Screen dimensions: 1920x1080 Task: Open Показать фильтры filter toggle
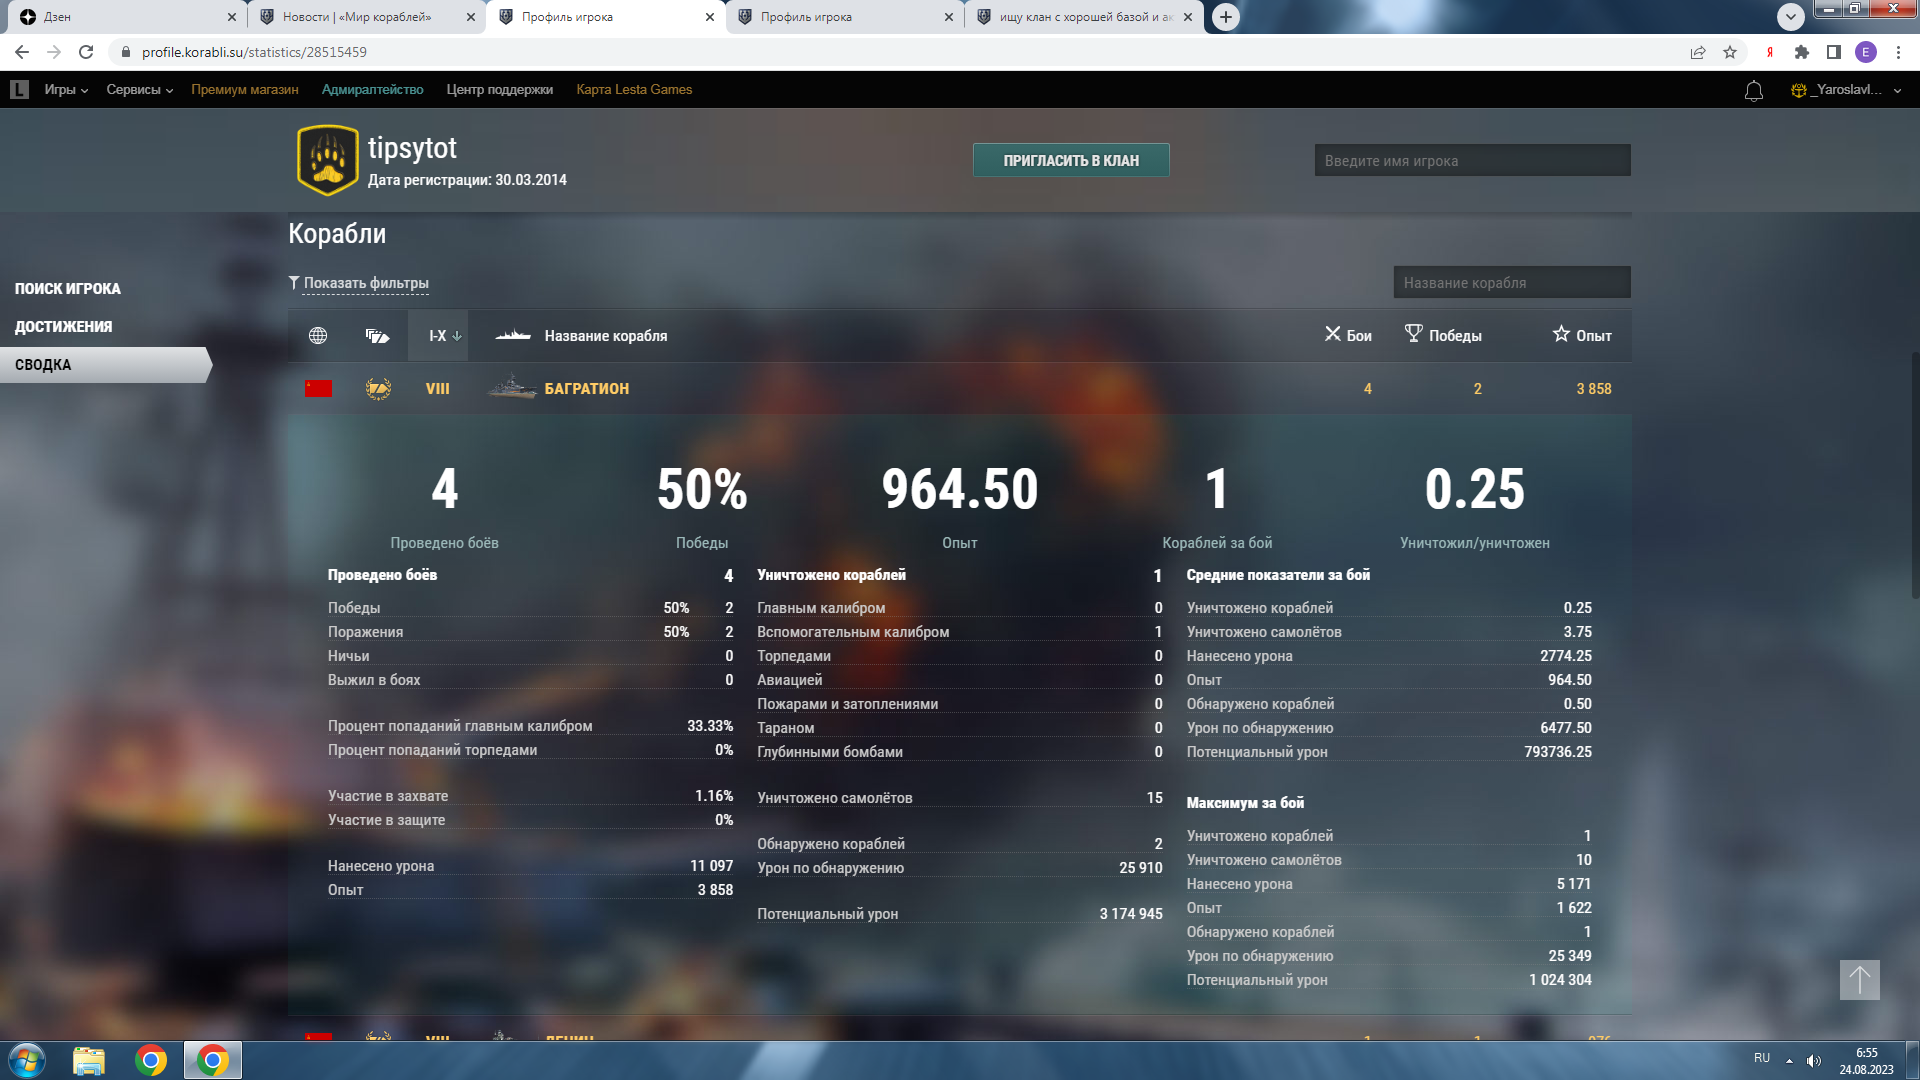359,283
